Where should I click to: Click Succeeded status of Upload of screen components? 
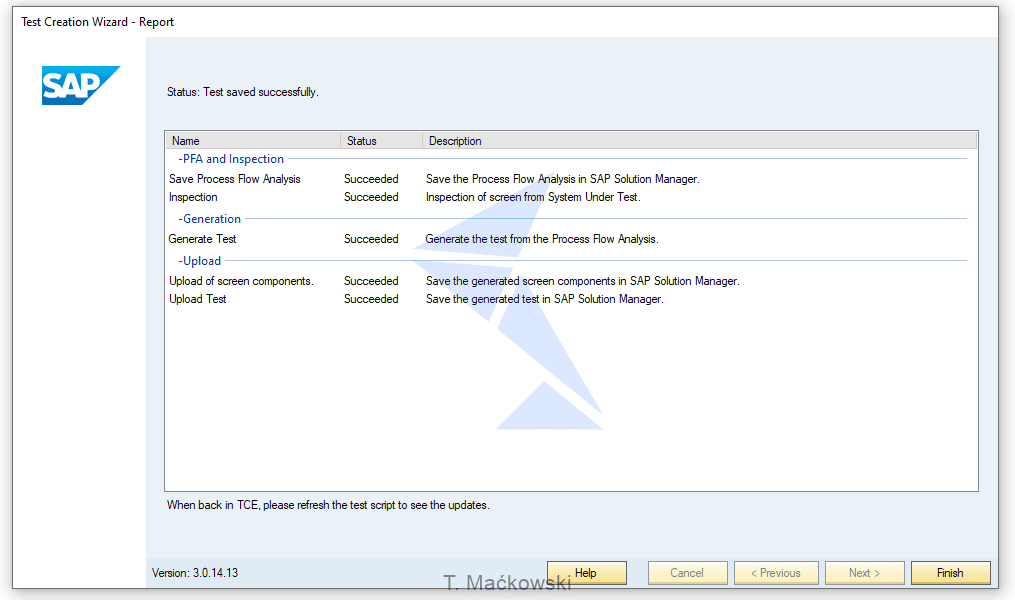tap(371, 281)
